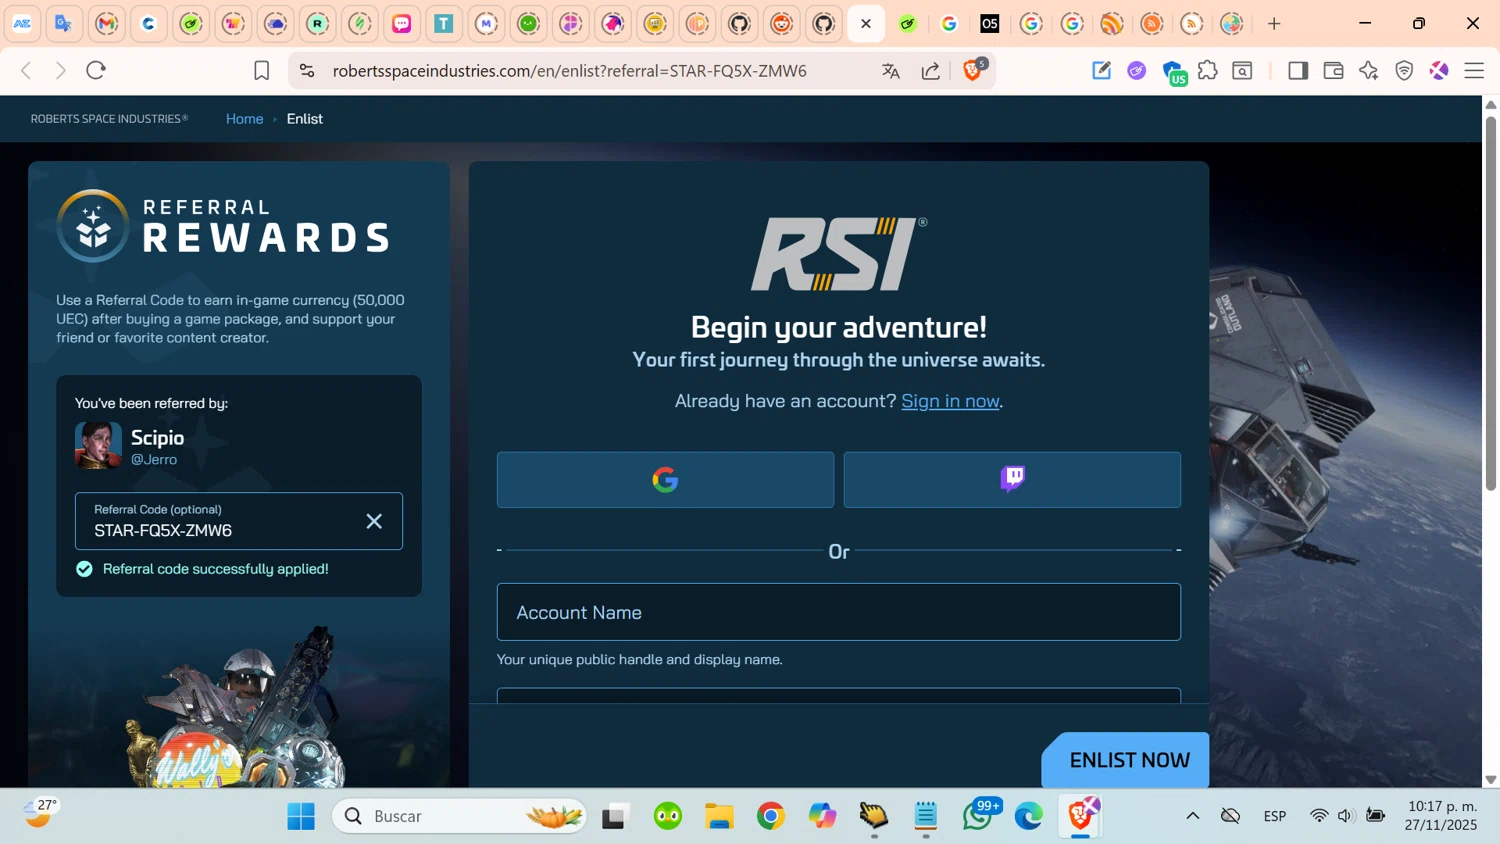Translate this page icon
Screen dimensions: 1500x844
coord(891,71)
